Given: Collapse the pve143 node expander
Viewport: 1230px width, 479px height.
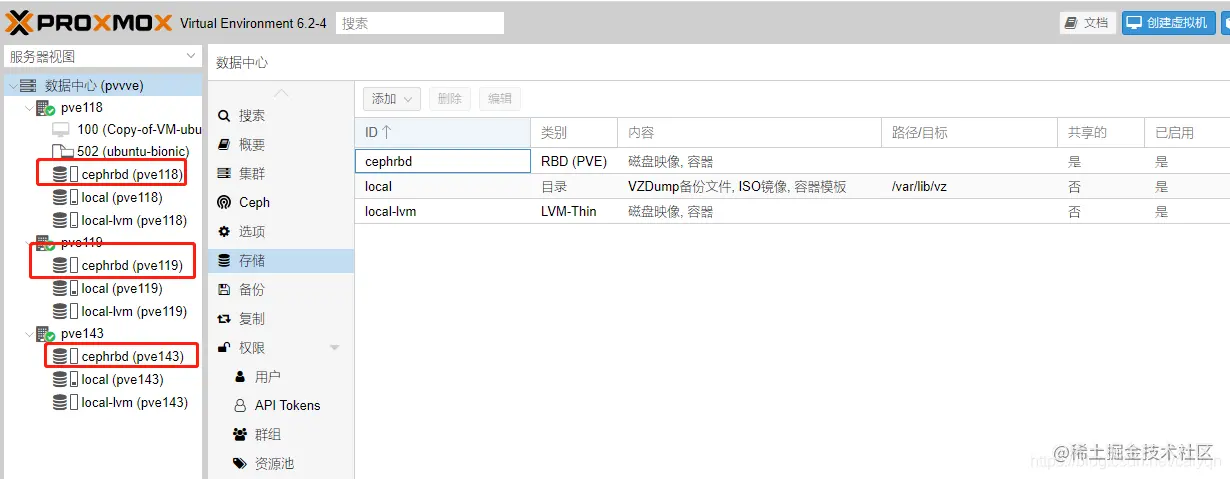Looking at the screenshot, I should coord(28,334).
